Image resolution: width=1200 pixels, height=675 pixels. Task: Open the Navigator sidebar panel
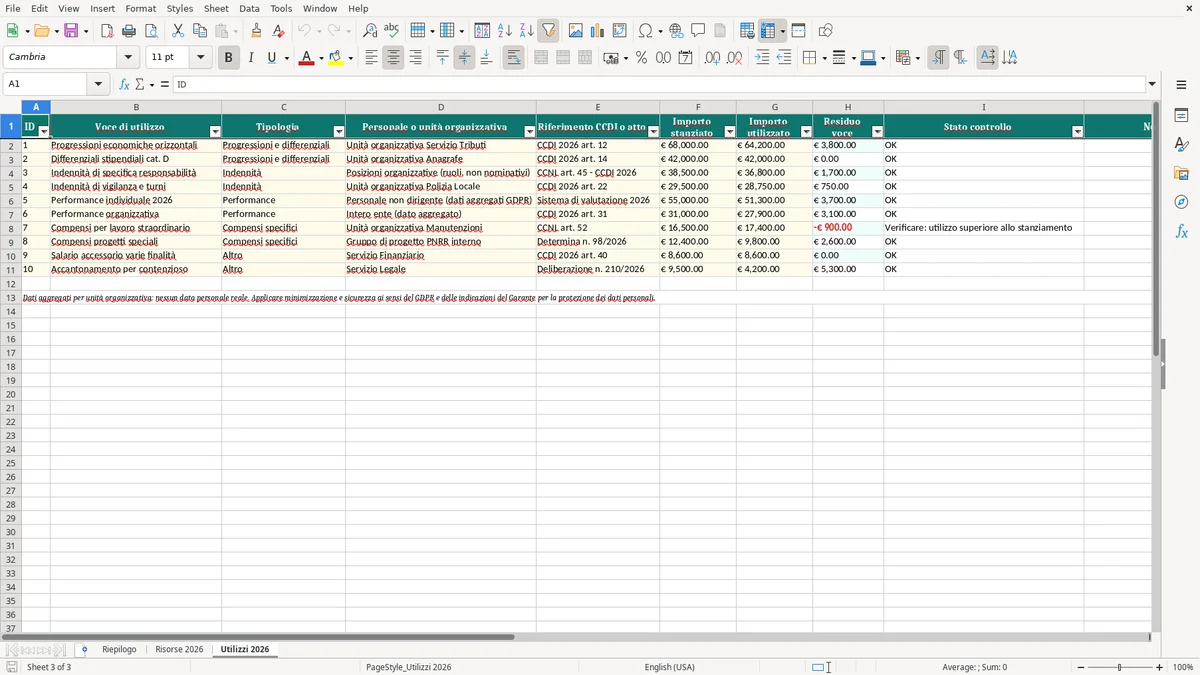click(1181, 202)
